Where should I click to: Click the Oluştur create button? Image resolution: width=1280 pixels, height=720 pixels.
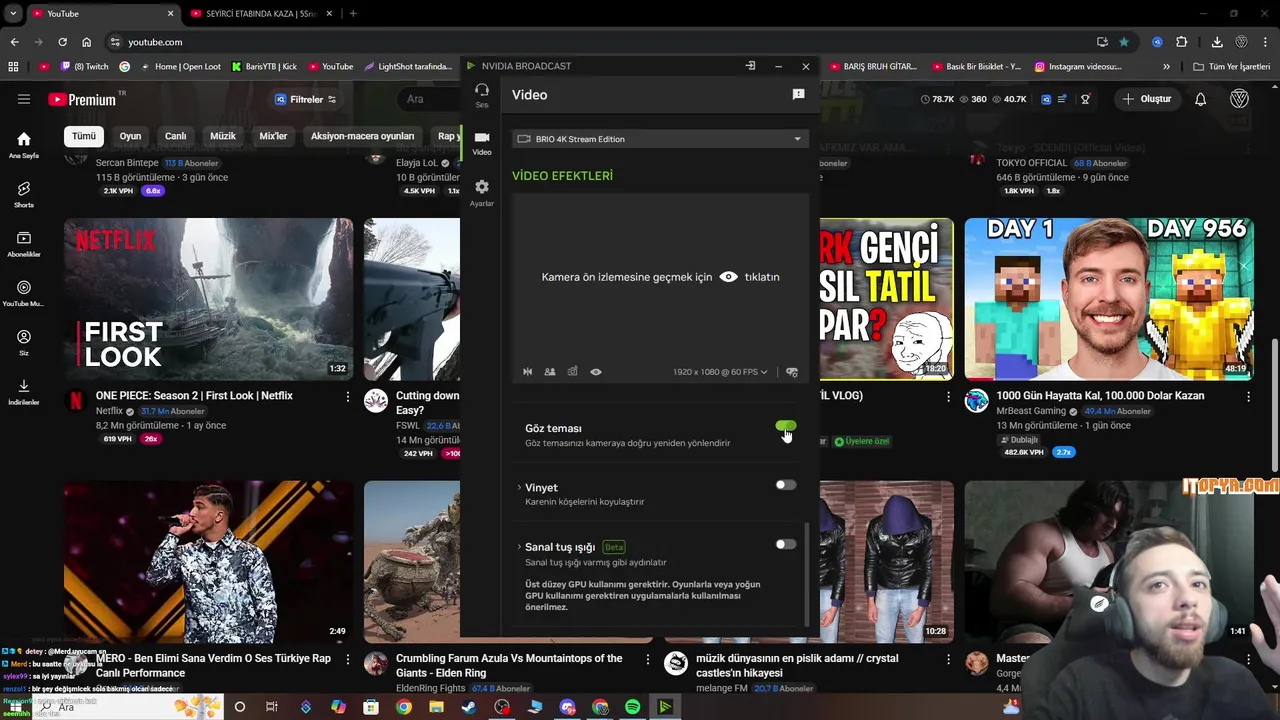coord(1147,99)
